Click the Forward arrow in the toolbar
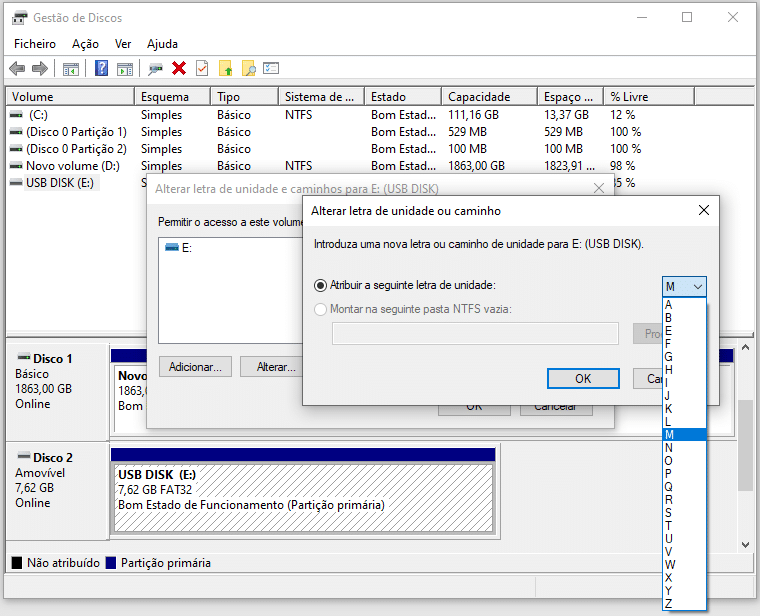Viewport: 760px width, 616px height. [x=40, y=68]
